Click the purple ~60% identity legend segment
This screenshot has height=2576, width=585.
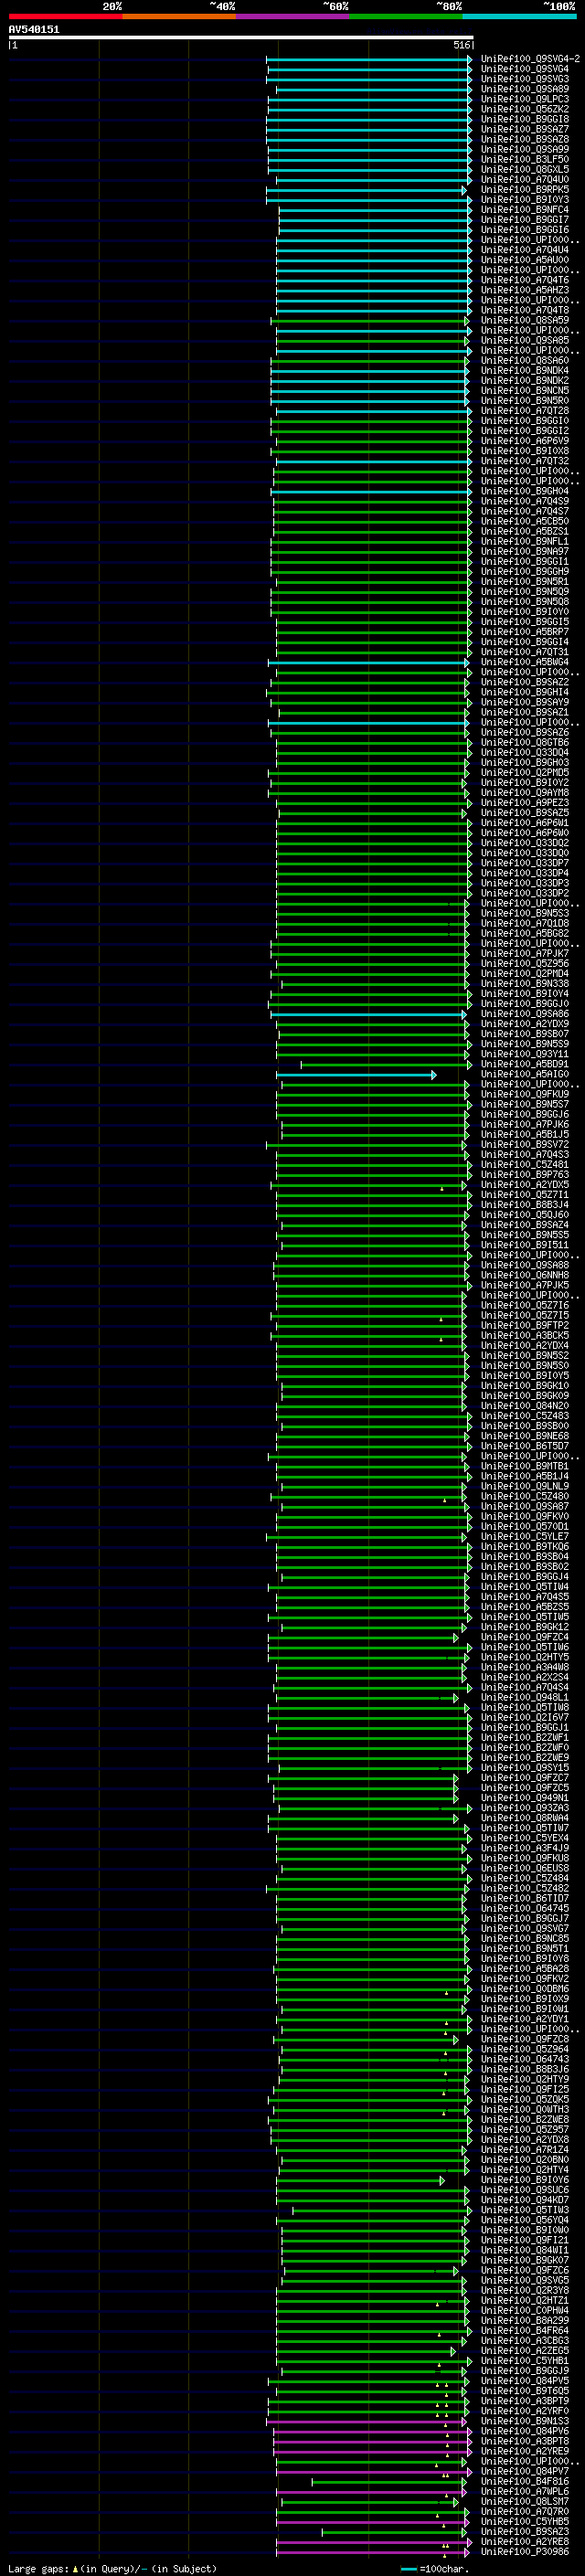click(293, 17)
